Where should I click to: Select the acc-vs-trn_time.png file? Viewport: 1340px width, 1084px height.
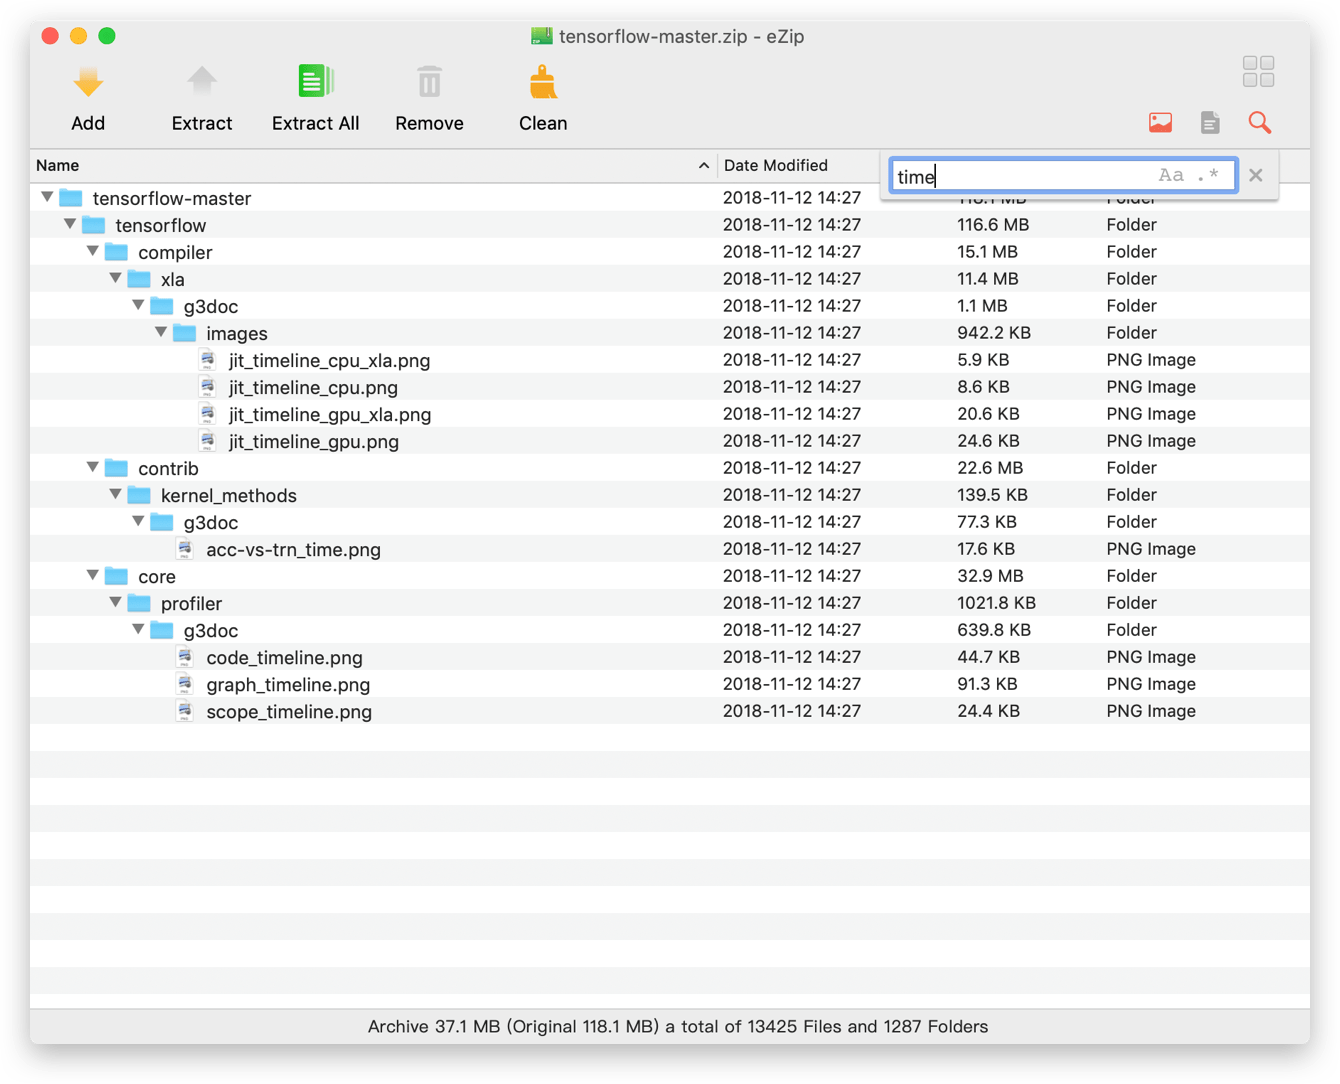pyautogui.click(x=293, y=550)
